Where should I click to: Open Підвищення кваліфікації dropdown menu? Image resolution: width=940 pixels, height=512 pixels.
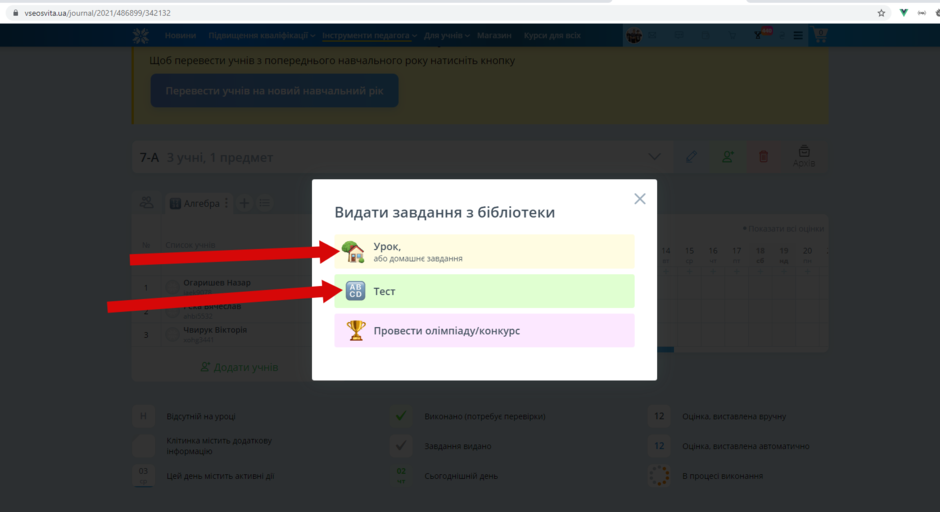[x=261, y=35]
